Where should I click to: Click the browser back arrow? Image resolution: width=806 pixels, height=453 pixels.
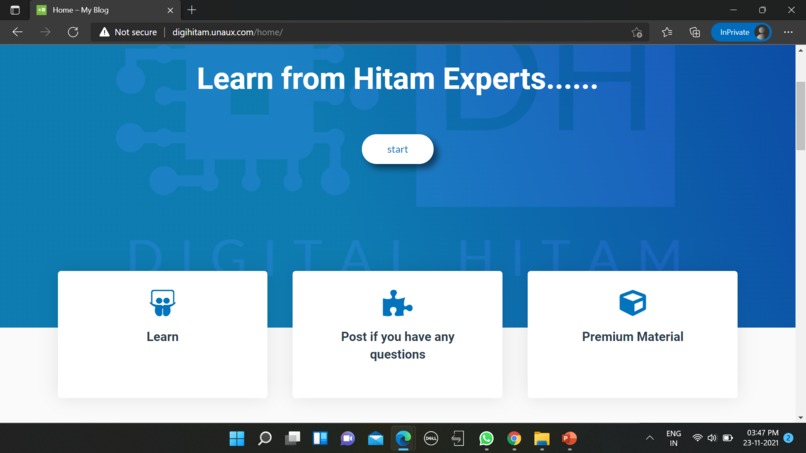17,32
